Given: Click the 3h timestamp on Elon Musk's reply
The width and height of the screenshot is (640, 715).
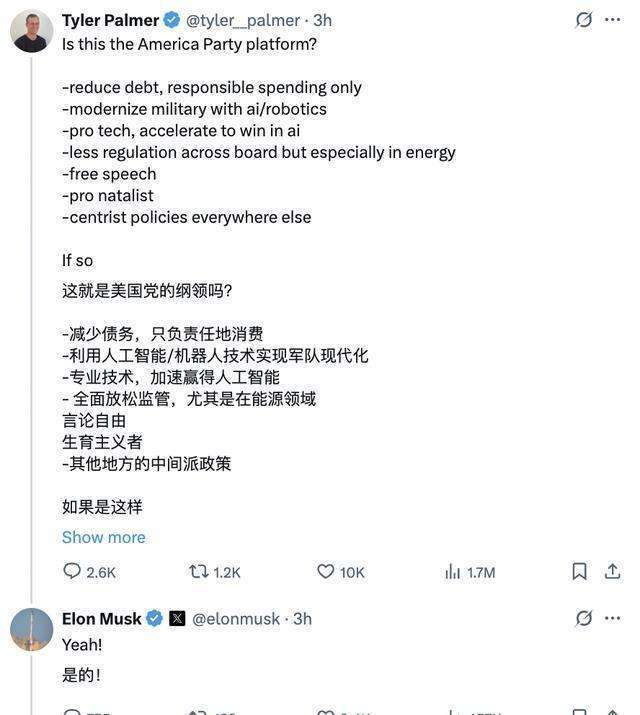Looking at the screenshot, I should (x=302, y=618).
